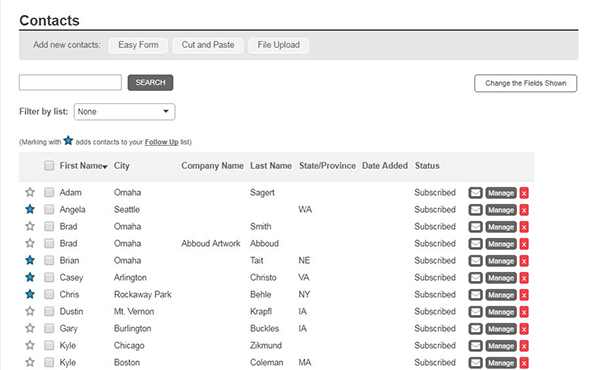This screenshot has height=370, width=600.
Task: Check the box next to Angela
Action: (x=49, y=209)
